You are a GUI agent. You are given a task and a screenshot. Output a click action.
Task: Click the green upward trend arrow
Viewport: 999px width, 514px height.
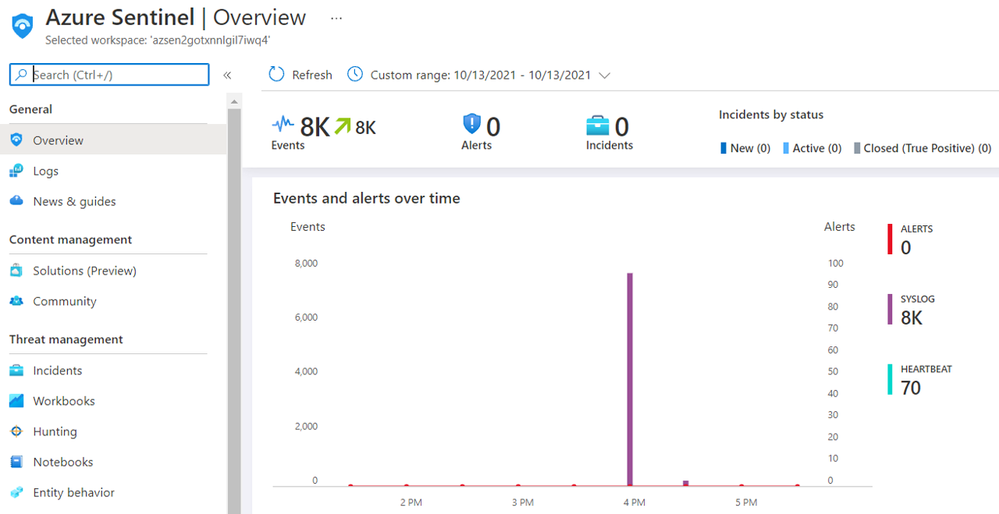point(343,126)
